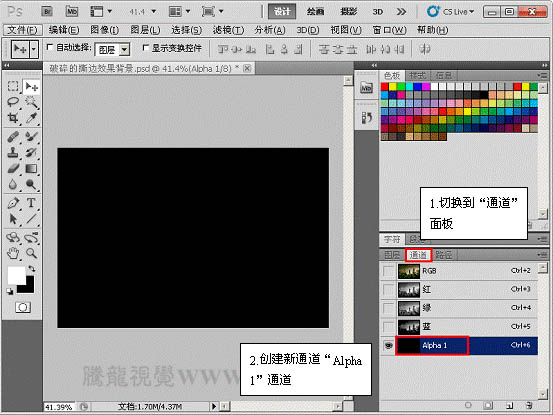Image resolution: width=553 pixels, height=415 pixels.
Task: Select the History Brush tool
Action: 31,152
